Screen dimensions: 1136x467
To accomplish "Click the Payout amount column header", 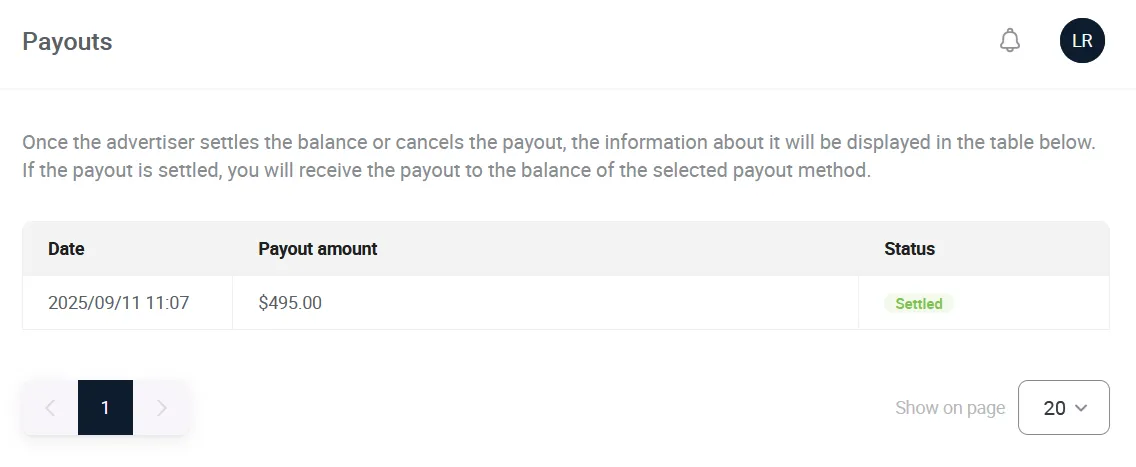I will pyautogui.click(x=317, y=249).
